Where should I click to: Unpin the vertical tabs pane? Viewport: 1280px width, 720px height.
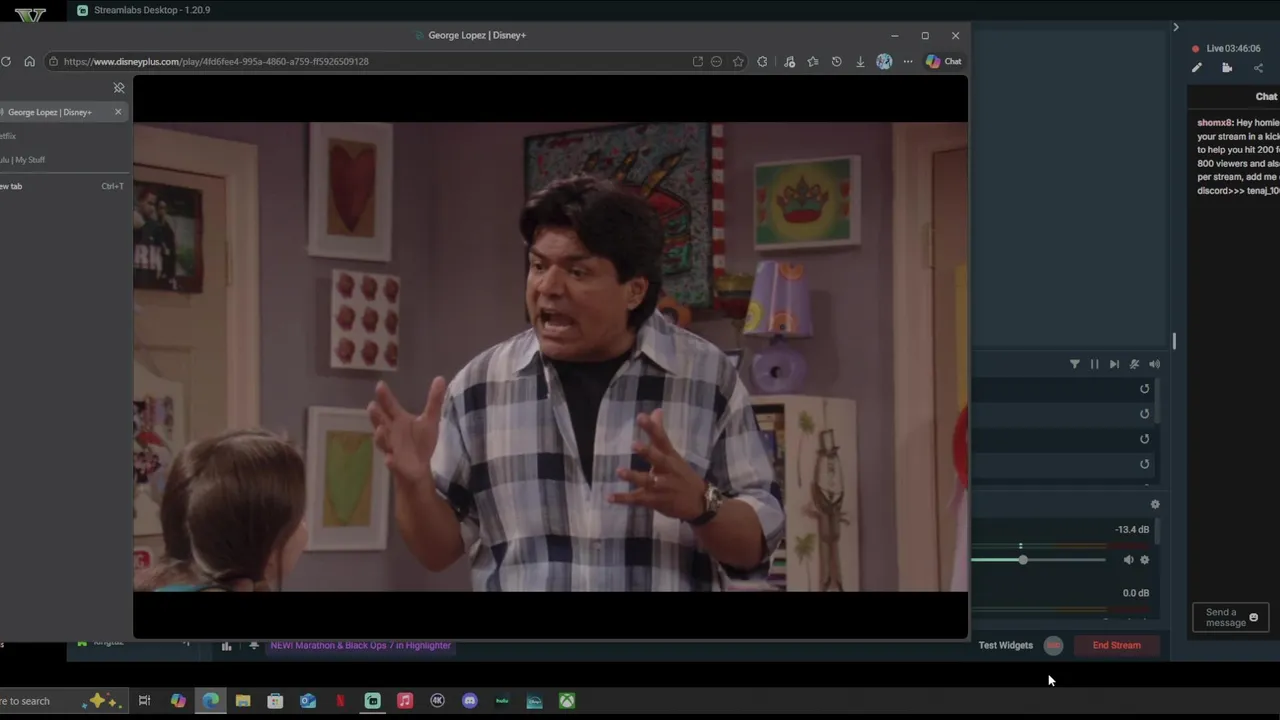119,88
